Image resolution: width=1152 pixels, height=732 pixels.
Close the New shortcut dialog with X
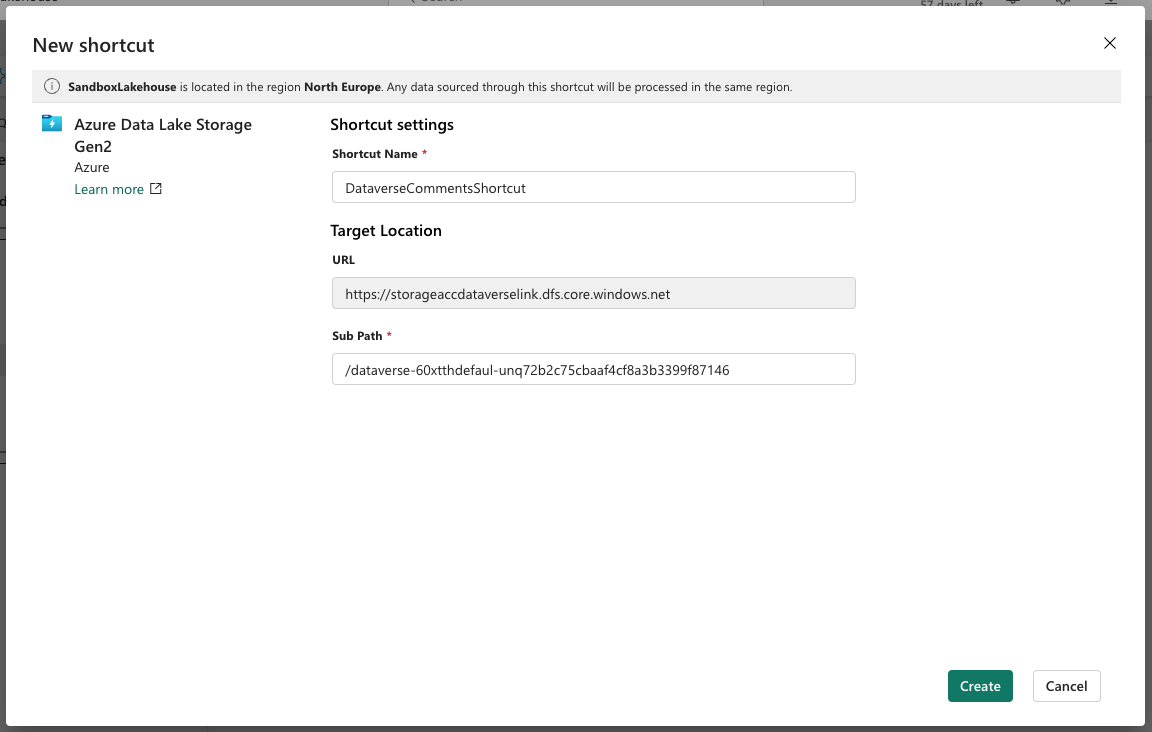[1109, 43]
